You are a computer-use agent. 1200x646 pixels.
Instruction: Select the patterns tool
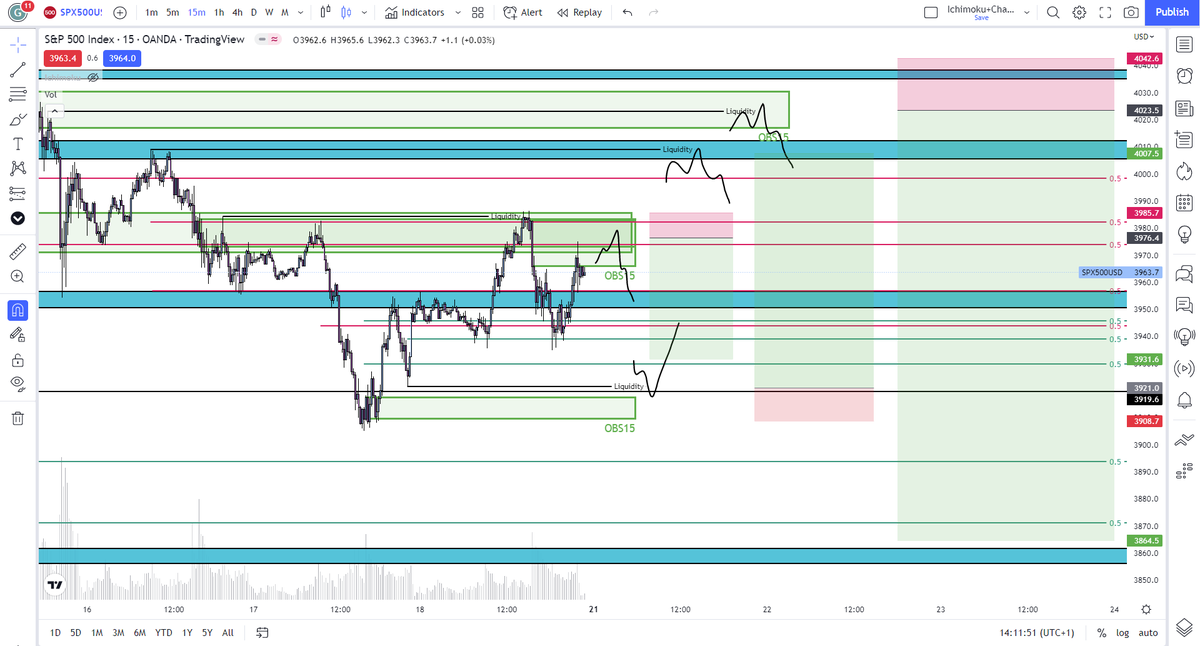(17, 168)
